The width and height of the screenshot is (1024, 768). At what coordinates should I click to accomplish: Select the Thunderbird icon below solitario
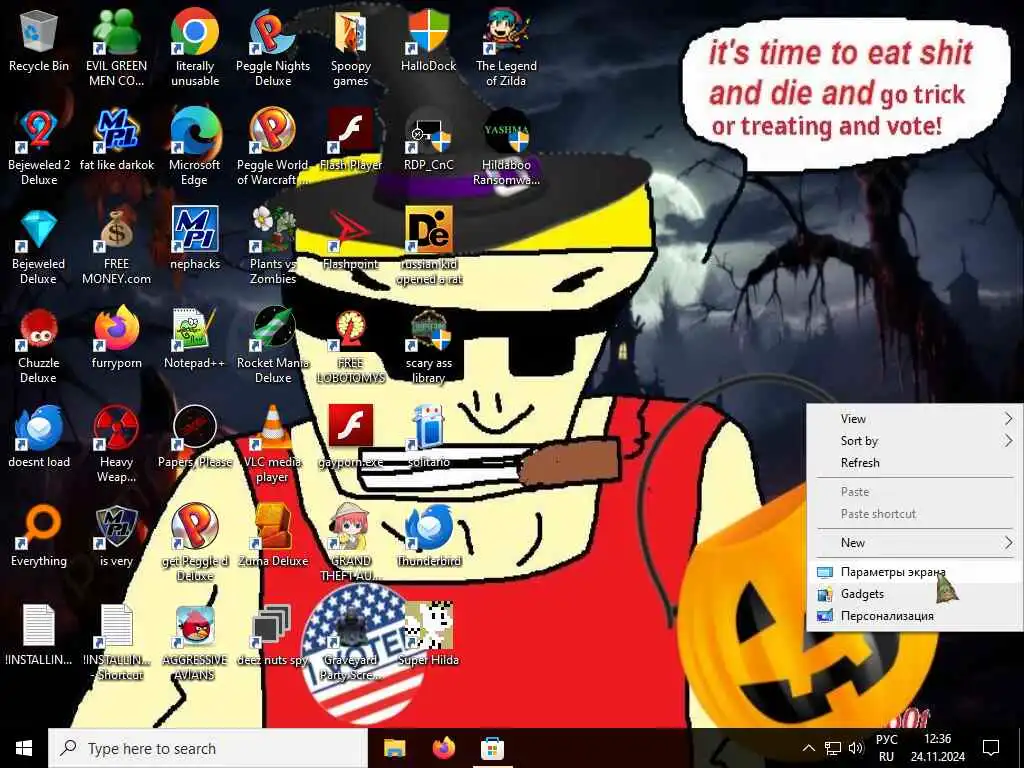[x=428, y=528]
